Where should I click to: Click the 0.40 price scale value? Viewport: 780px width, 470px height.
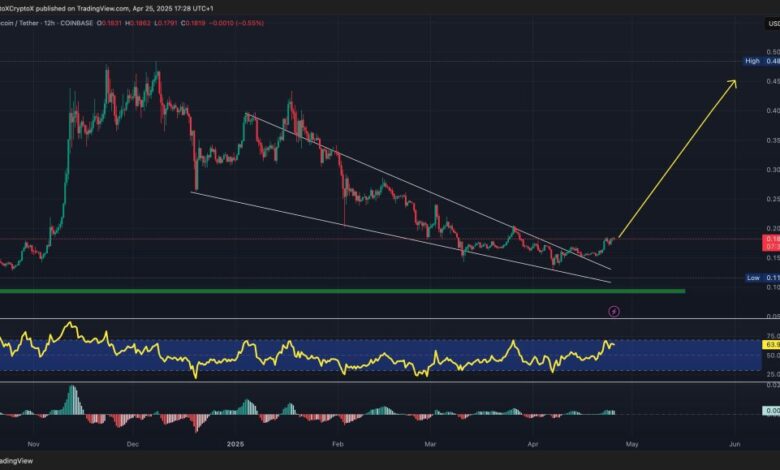click(x=773, y=110)
